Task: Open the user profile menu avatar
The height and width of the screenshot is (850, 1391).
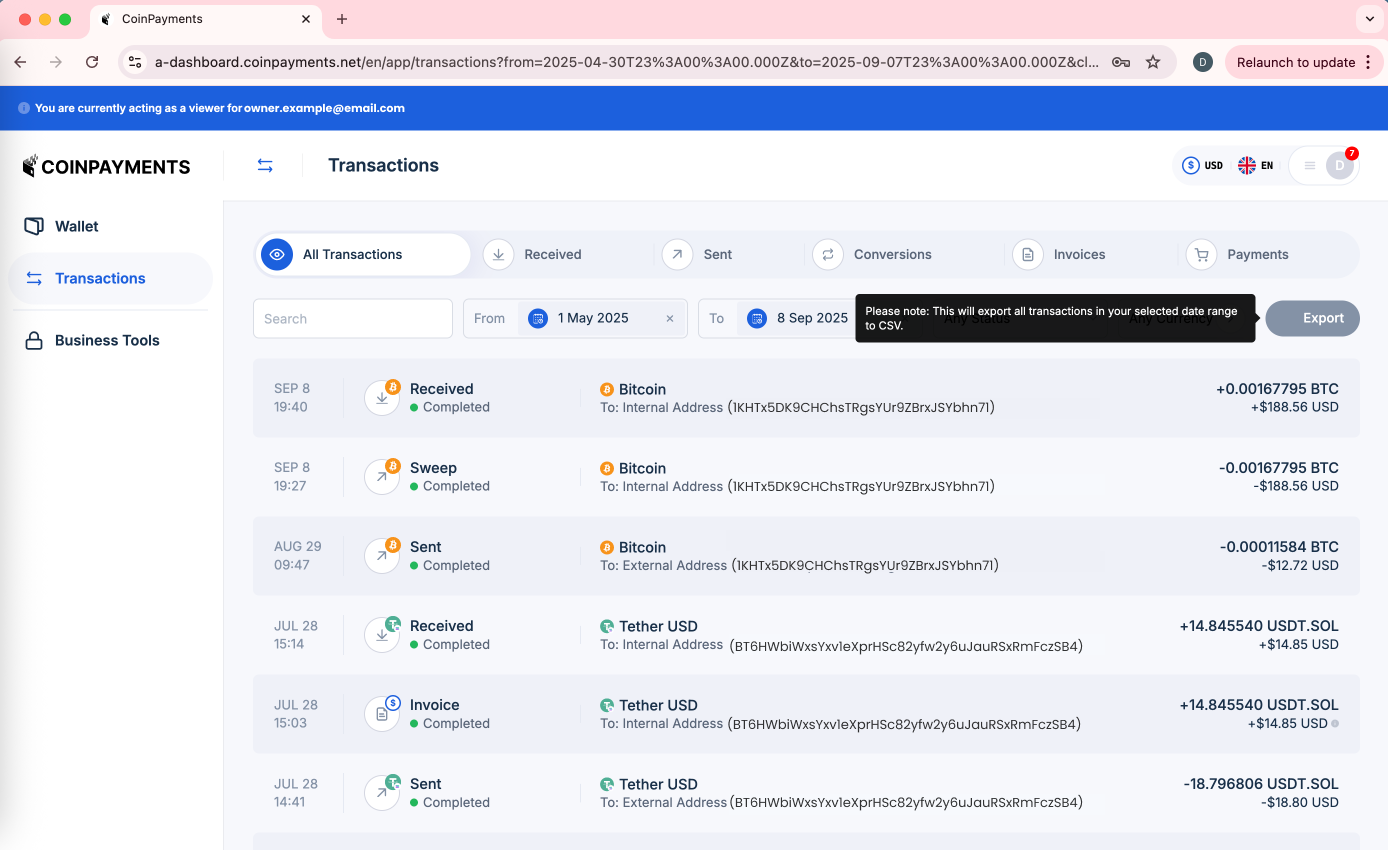Action: (1339, 166)
